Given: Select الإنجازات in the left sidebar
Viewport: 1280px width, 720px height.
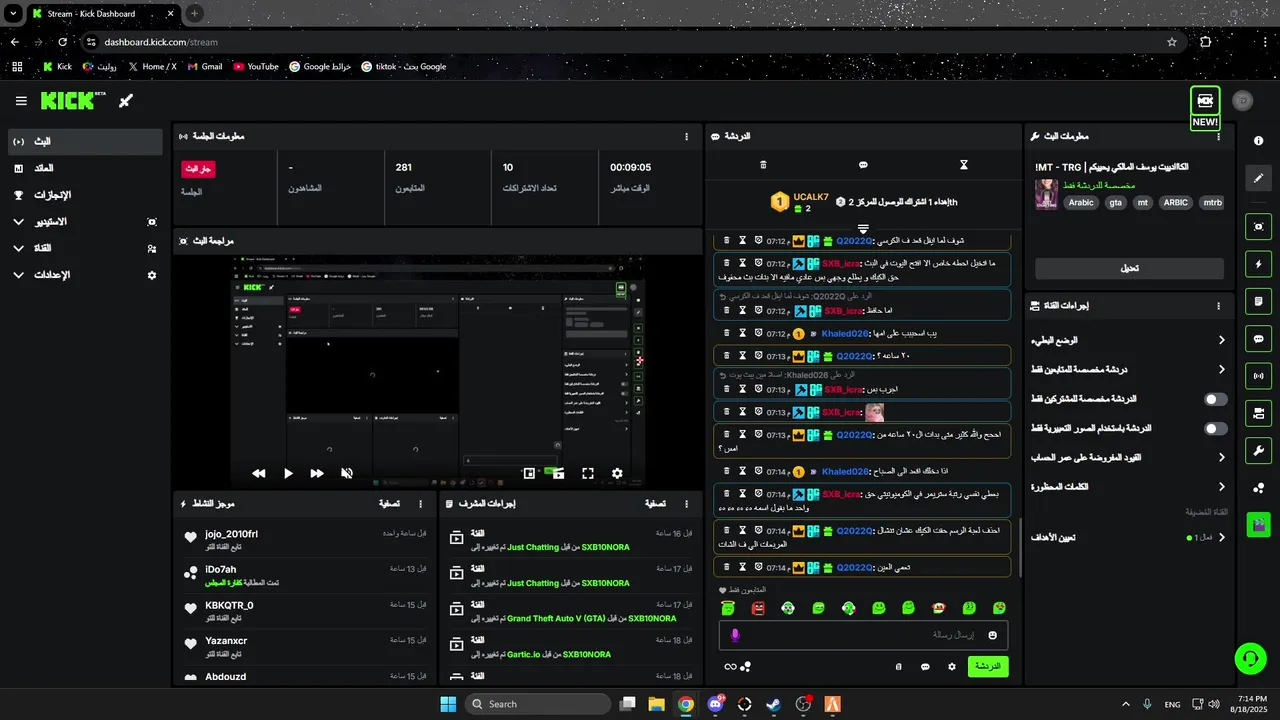Looking at the screenshot, I should [85, 195].
